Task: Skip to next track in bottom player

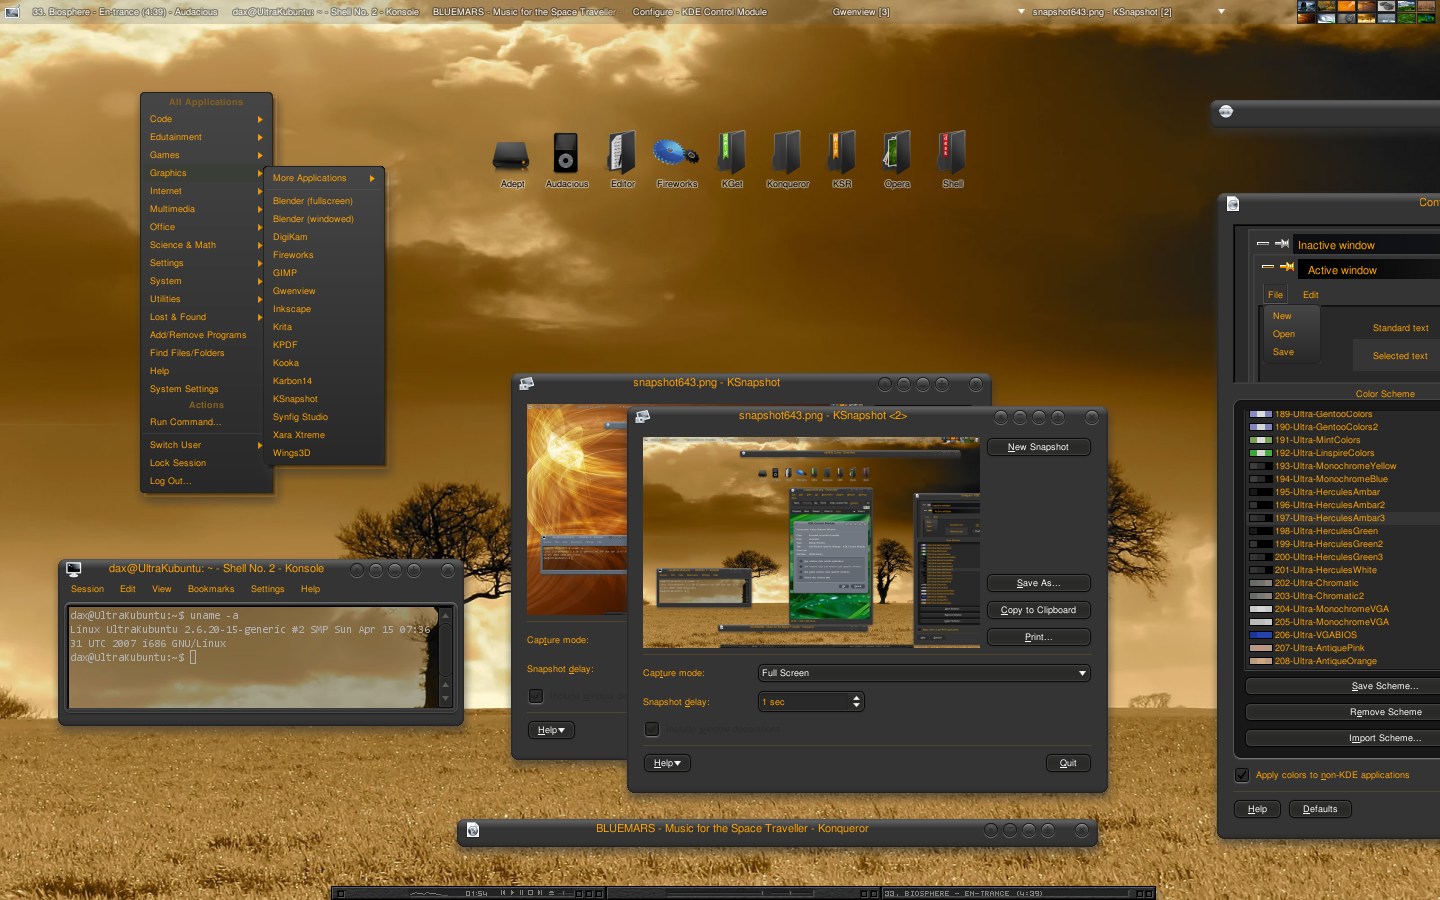Action: pyautogui.click(x=540, y=892)
